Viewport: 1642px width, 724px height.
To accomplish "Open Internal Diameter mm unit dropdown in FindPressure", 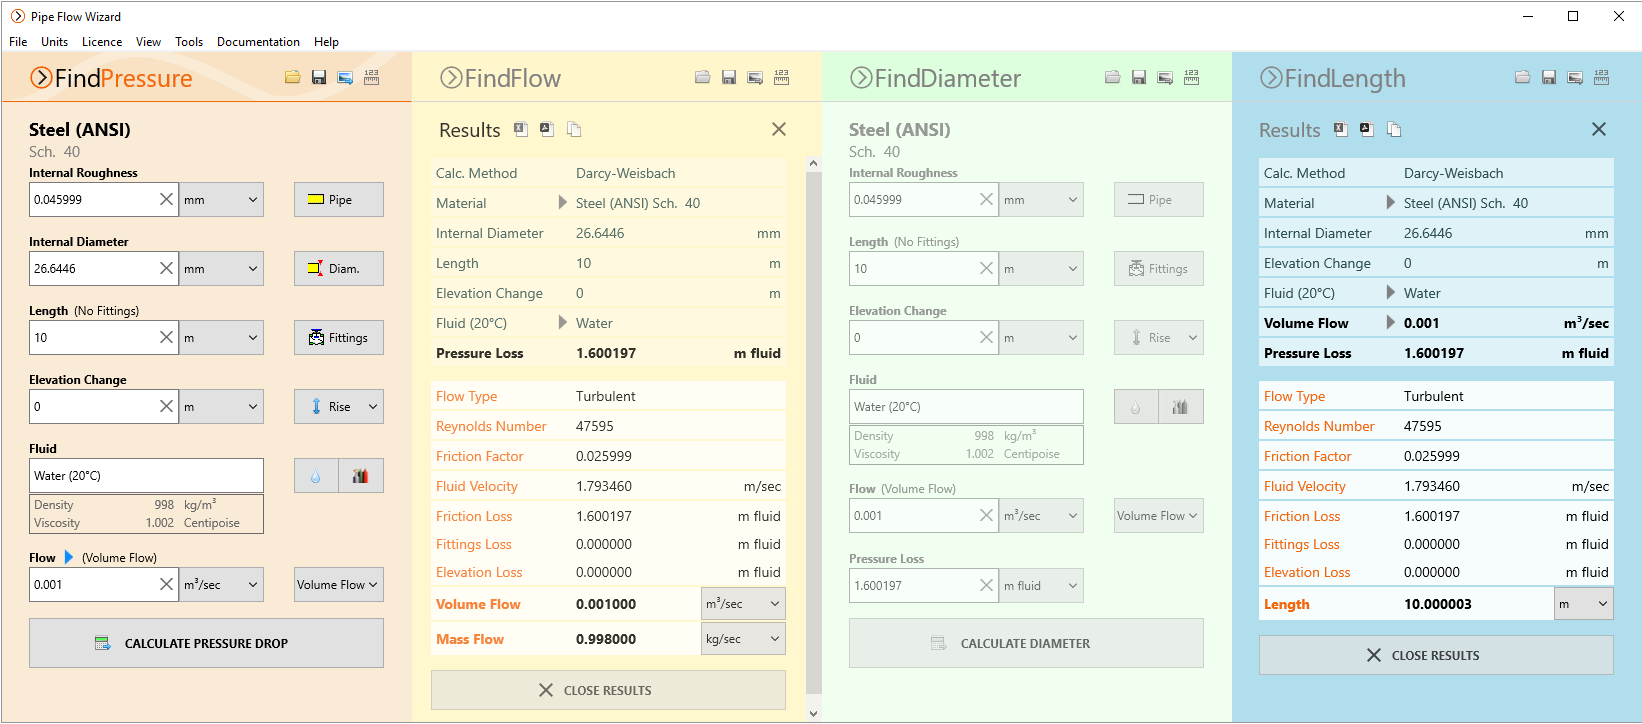I will tap(221, 268).
